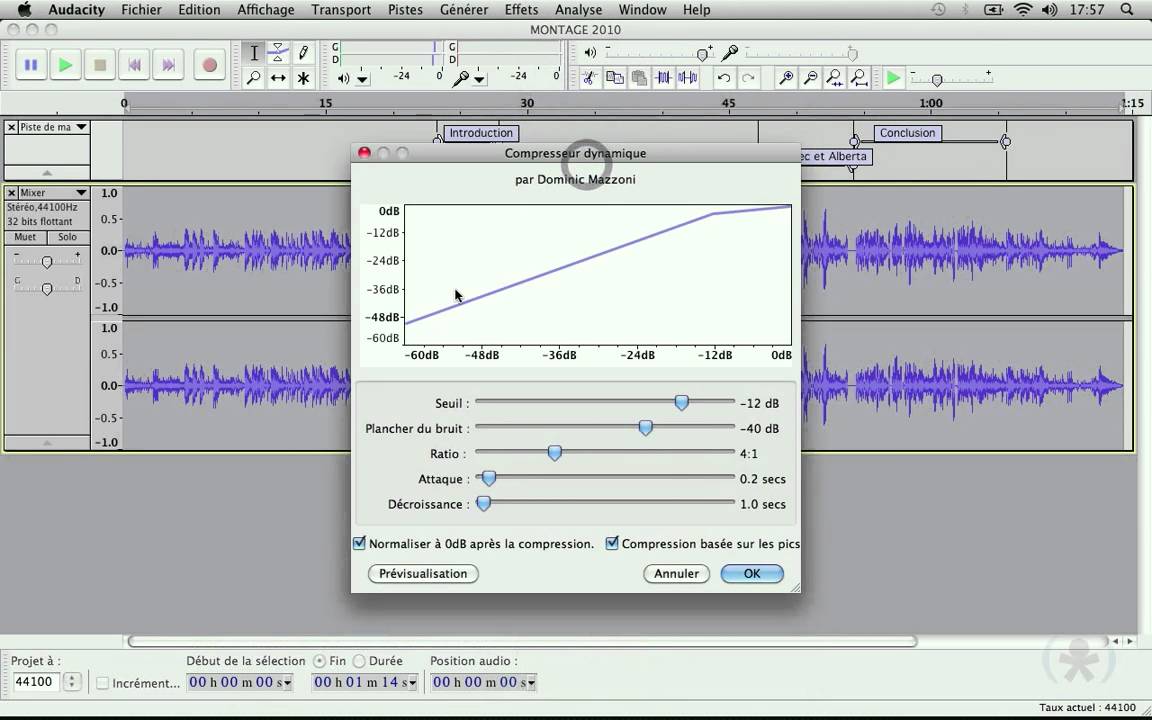1152x720 pixels.
Task: Open the output meter speaker dropdown
Action: [x=361, y=79]
